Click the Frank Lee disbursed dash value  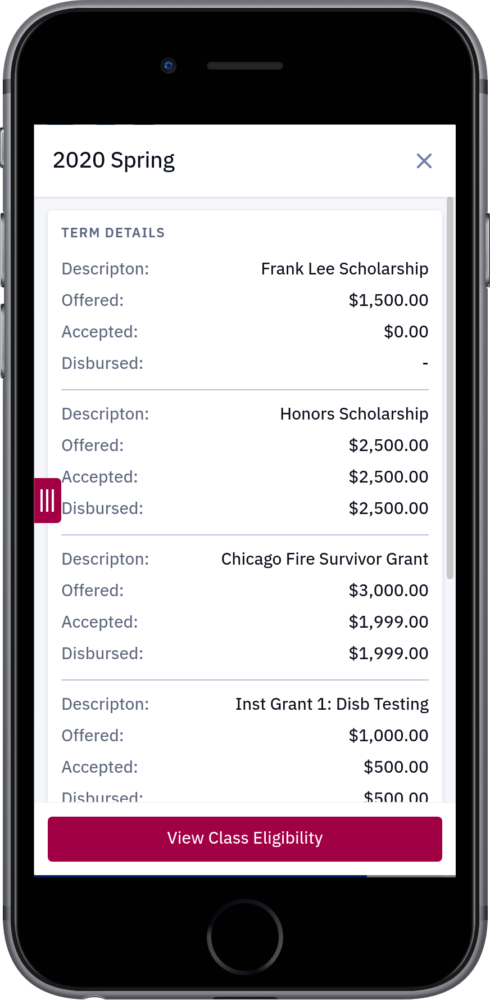(426, 364)
